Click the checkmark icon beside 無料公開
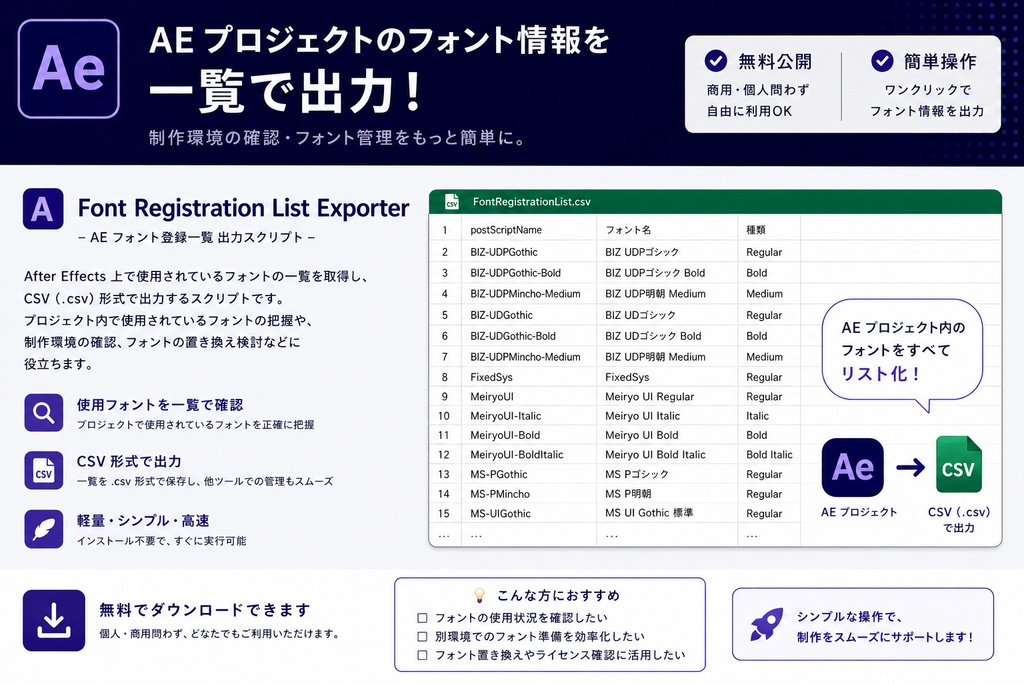 point(716,61)
